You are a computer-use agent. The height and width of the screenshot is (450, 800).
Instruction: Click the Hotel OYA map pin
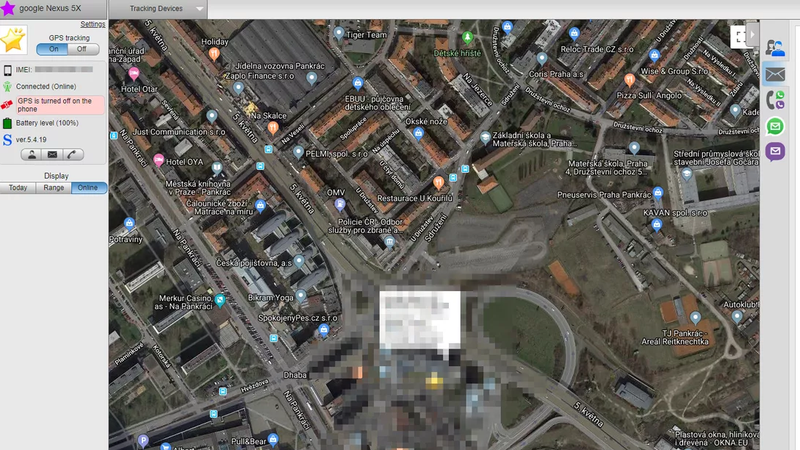tap(159, 161)
